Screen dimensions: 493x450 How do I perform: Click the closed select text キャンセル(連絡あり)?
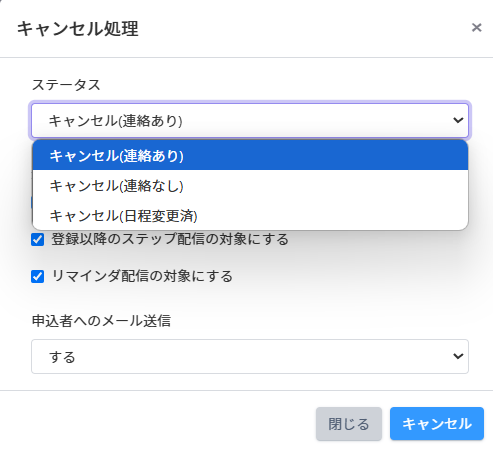tap(115, 121)
